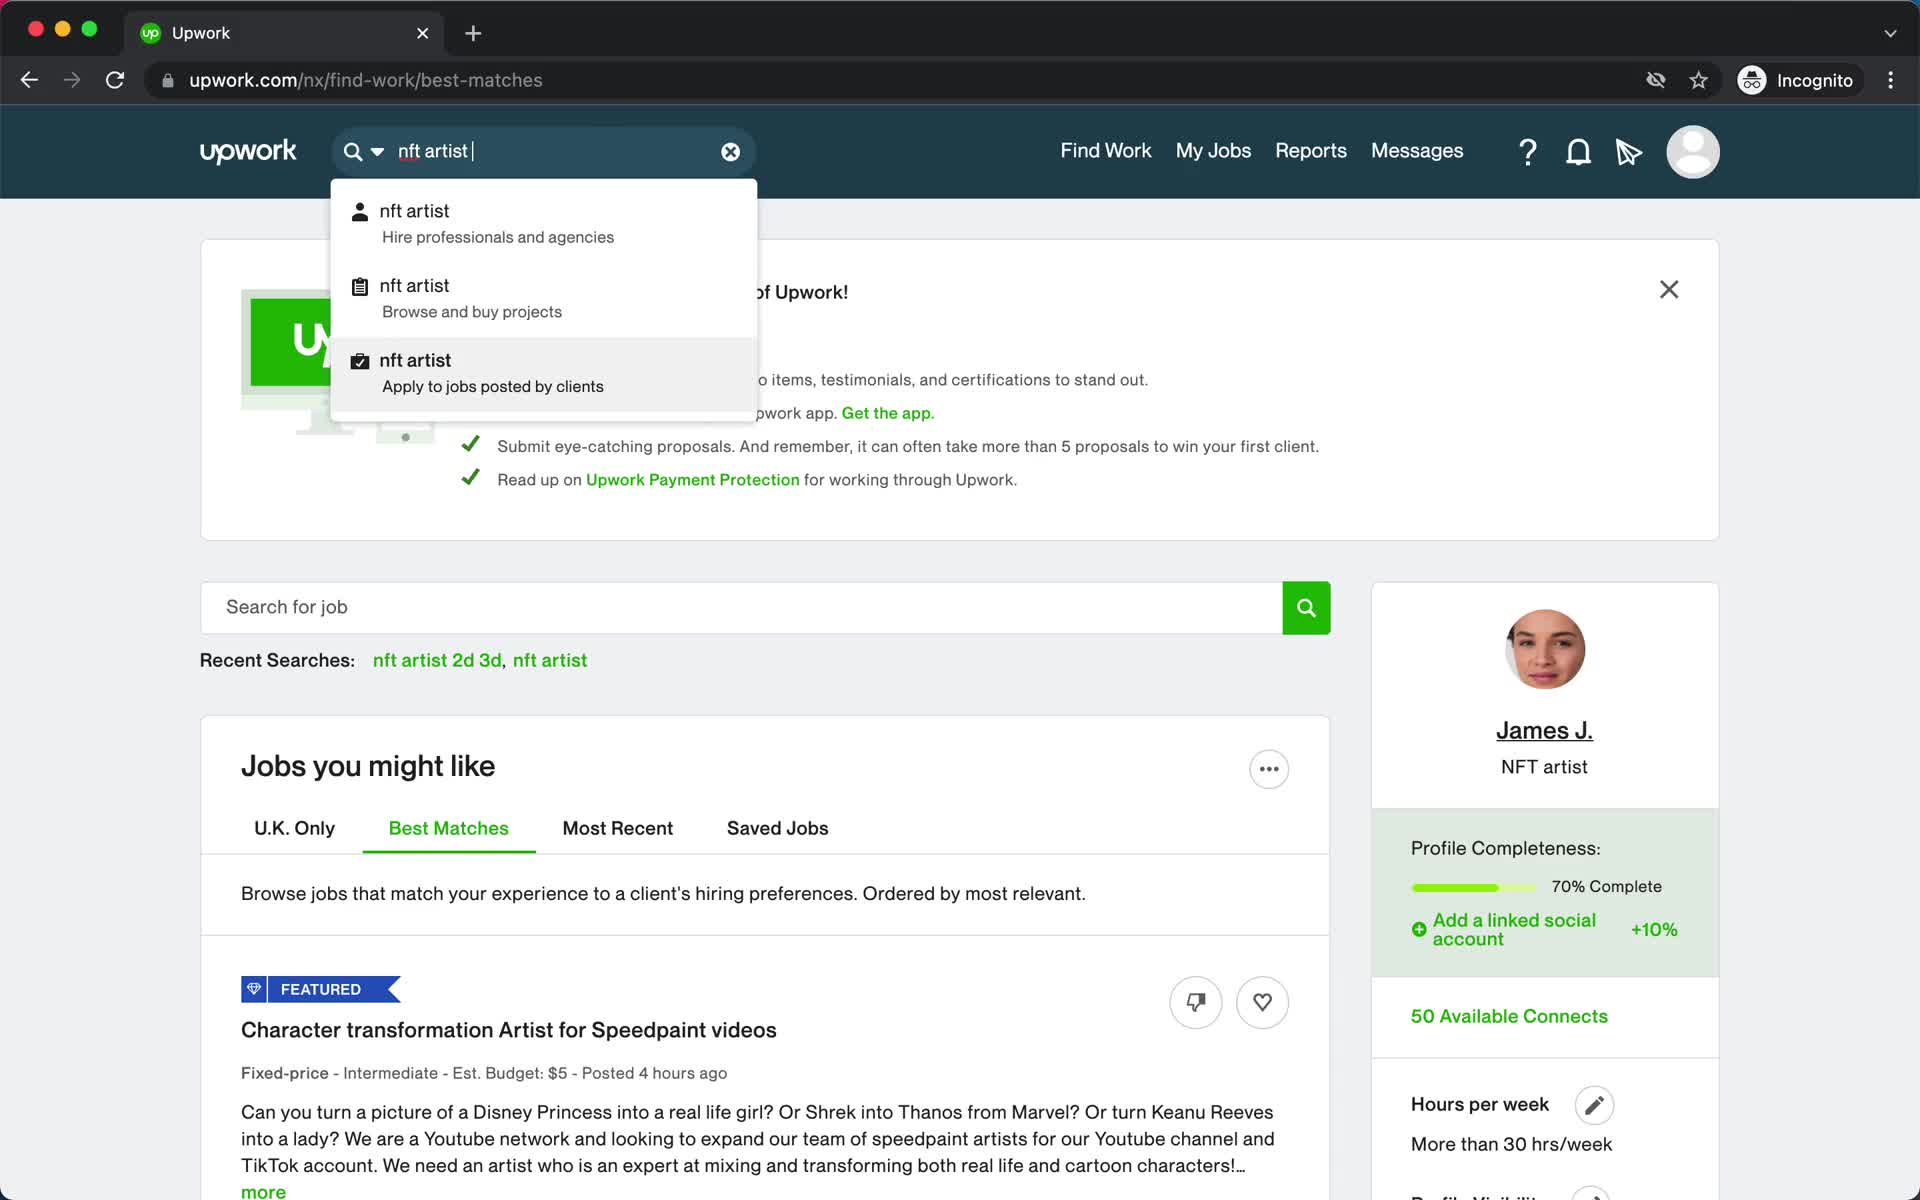Save the Speedpaint job with heart icon
This screenshot has height=1200, width=1920.
coord(1262,1002)
